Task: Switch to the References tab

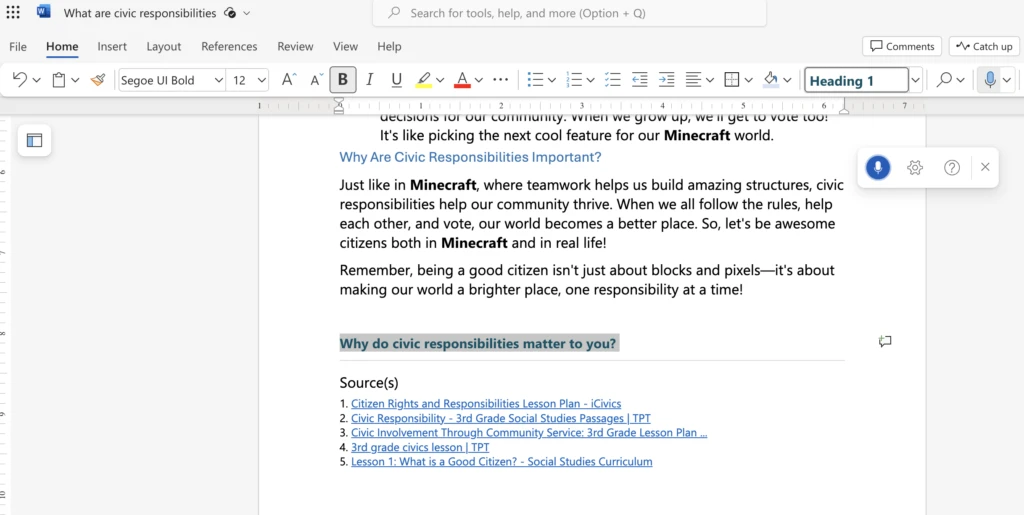Action: [229, 46]
